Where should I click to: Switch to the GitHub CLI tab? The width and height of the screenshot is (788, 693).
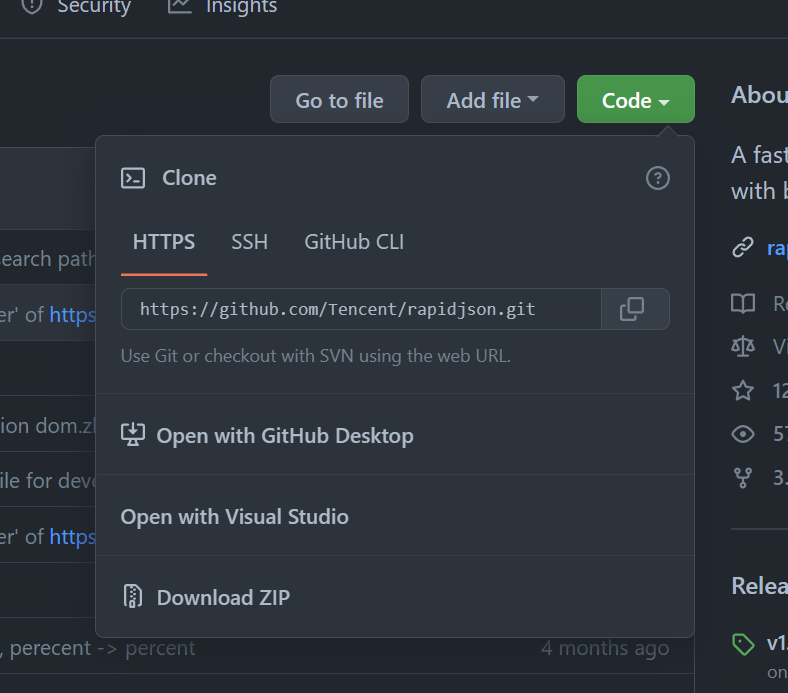click(x=354, y=242)
